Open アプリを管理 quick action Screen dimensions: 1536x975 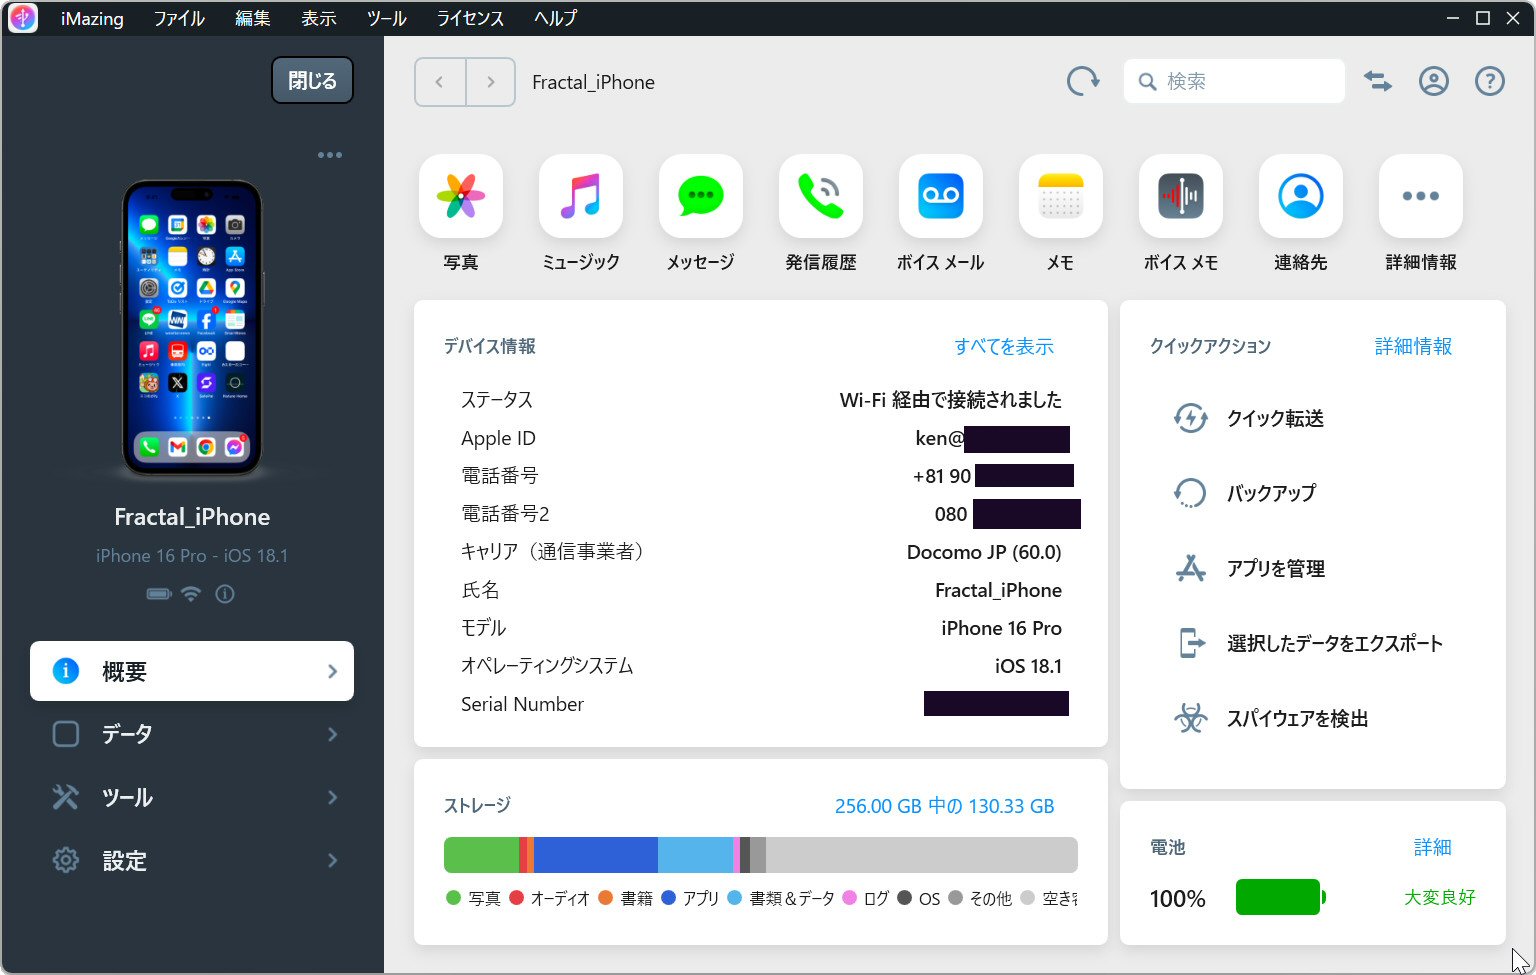pos(1249,568)
